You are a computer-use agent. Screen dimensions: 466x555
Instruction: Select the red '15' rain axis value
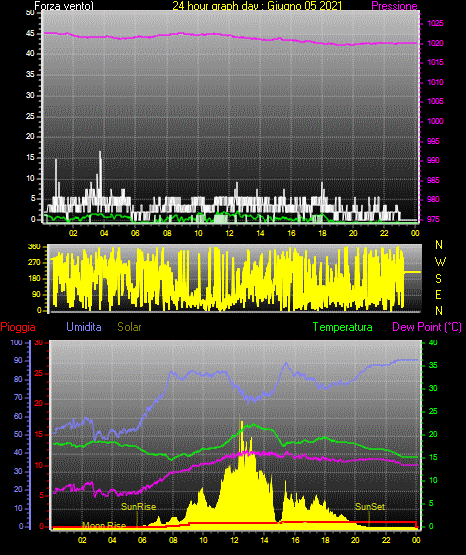tap(39, 434)
